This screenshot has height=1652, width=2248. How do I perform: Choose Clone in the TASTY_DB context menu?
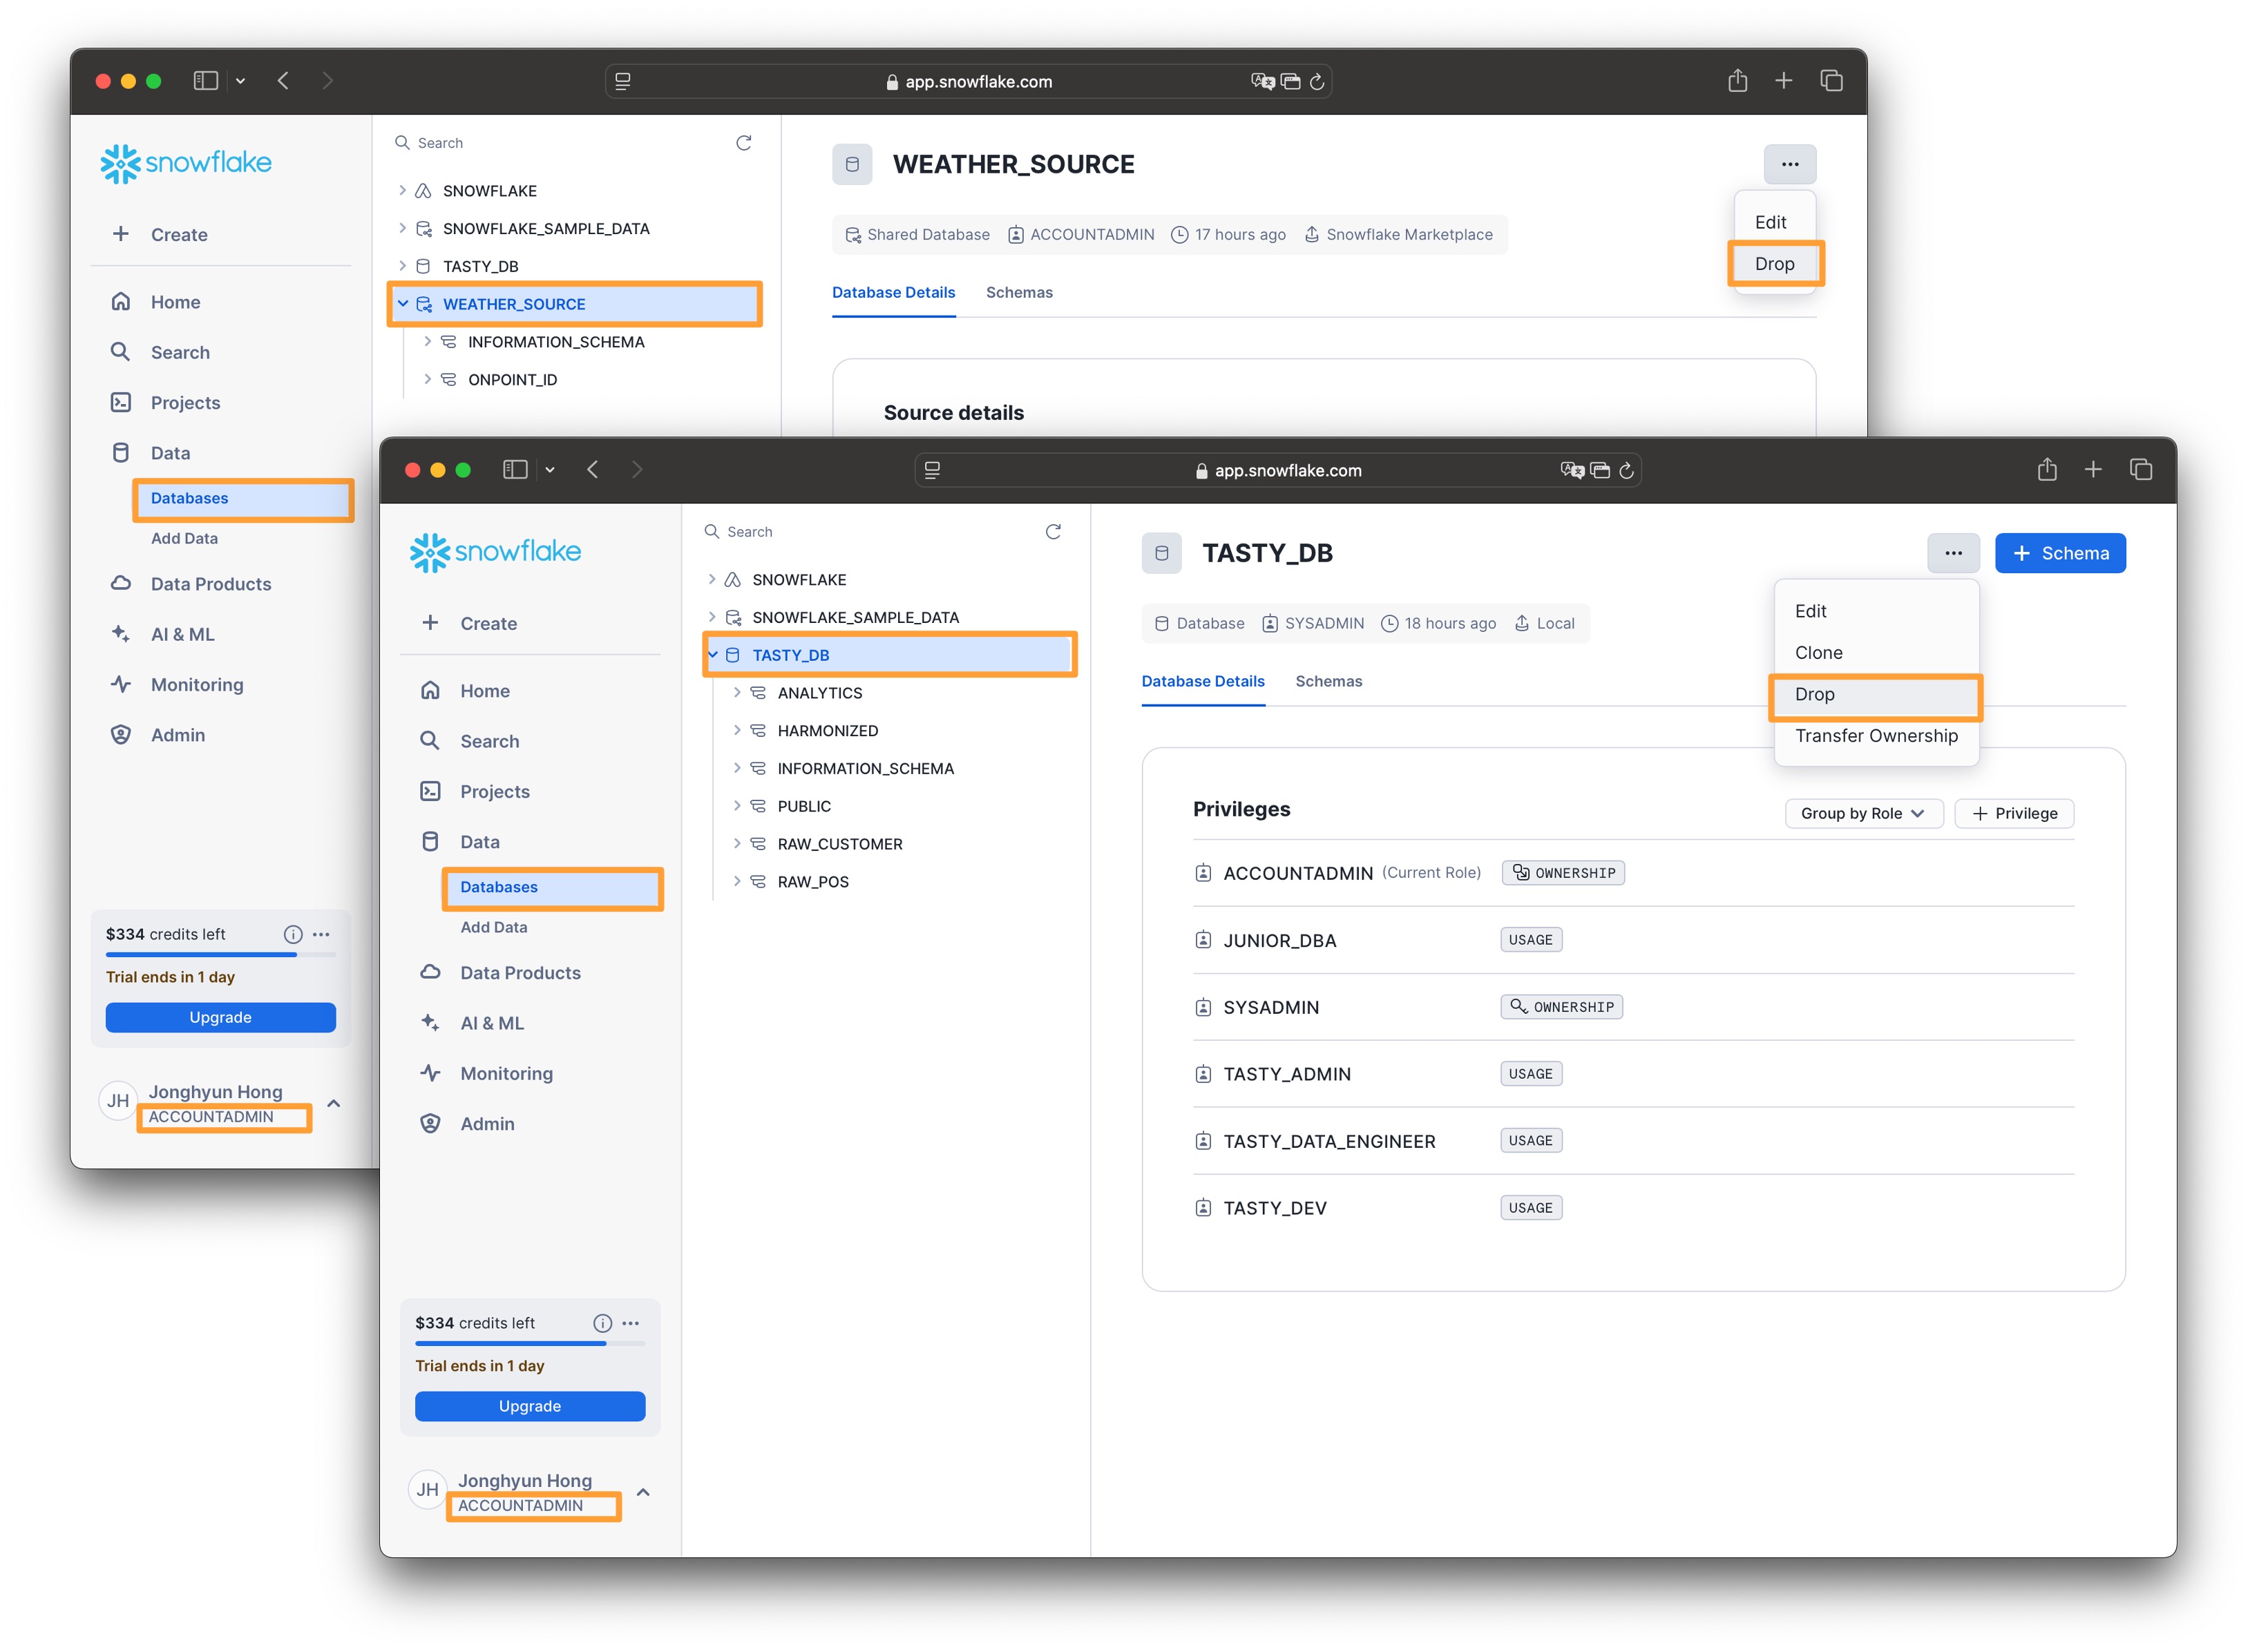[1818, 652]
